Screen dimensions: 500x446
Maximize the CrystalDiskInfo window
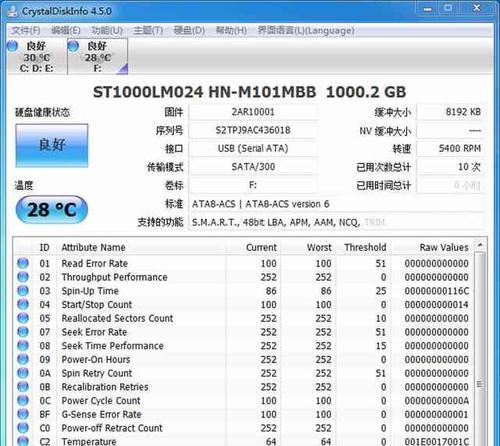click(x=449, y=8)
